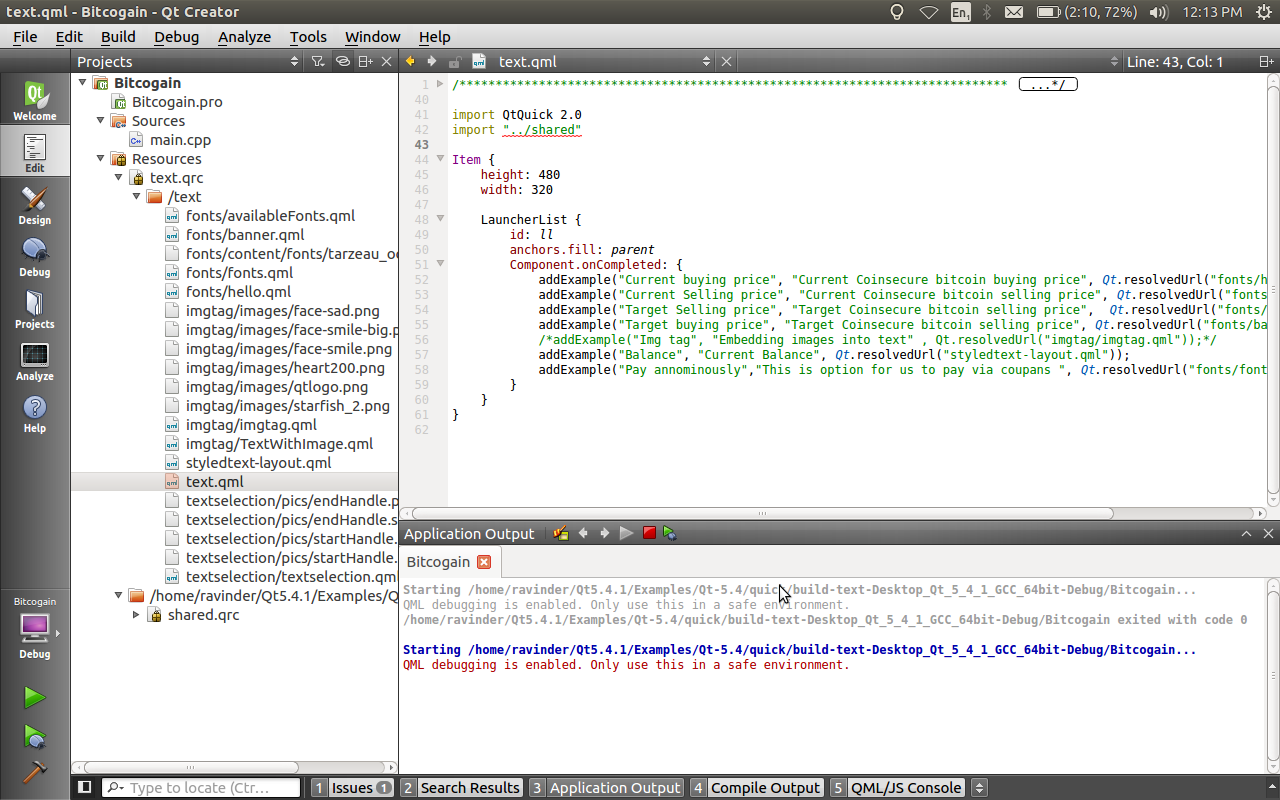Collapse the /home/ravinder path node
Image resolution: width=1280 pixels, height=800 pixels.
[x=118, y=596]
